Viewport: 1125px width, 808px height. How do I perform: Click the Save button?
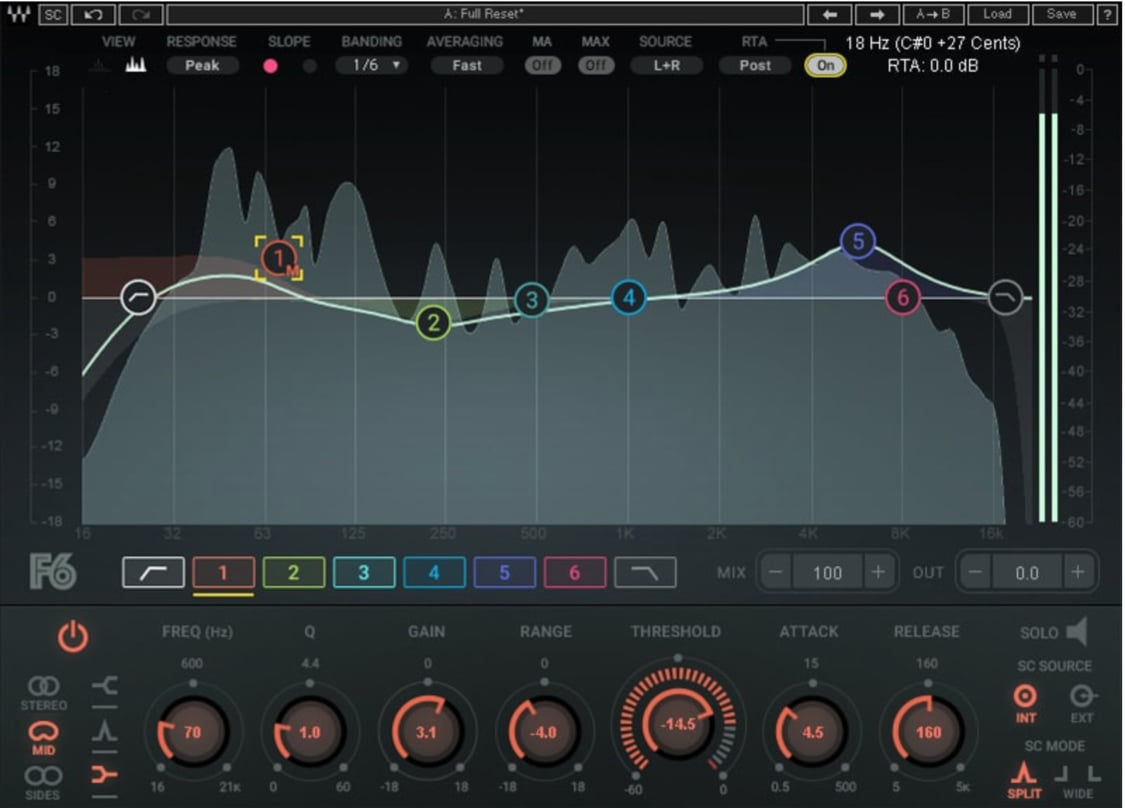(x=1062, y=14)
